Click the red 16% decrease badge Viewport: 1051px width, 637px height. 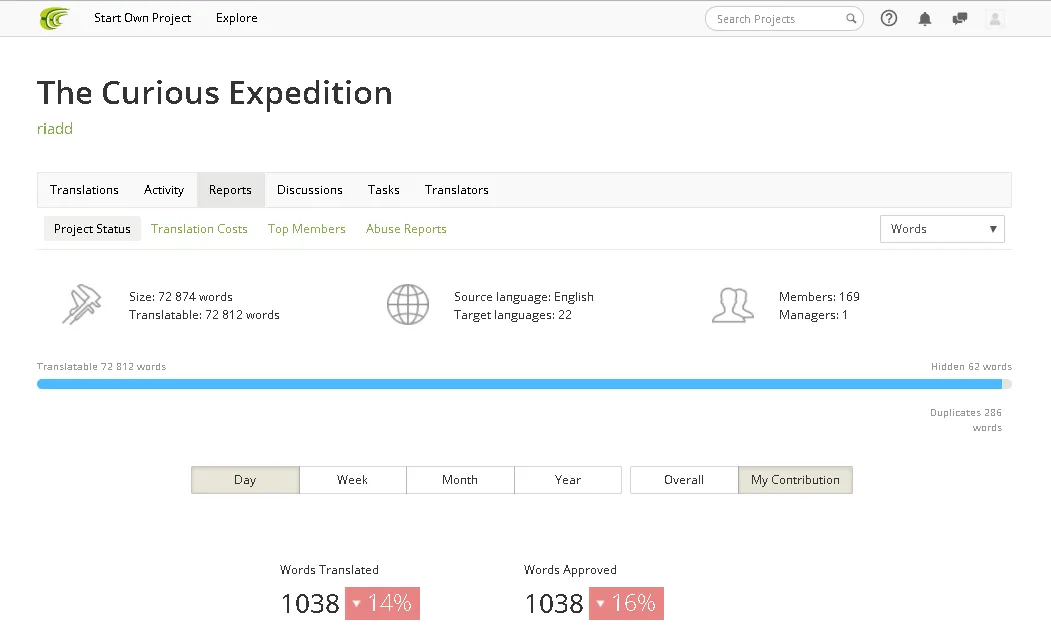click(x=626, y=603)
